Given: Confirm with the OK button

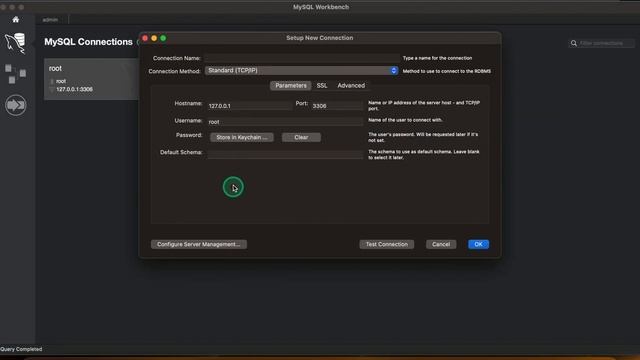Looking at the screenshot, I should [x=478, y=244].
